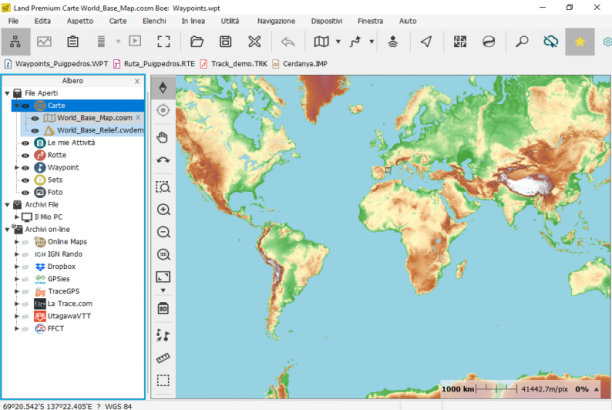Open the clipboard properties toolbar icon

73,41
